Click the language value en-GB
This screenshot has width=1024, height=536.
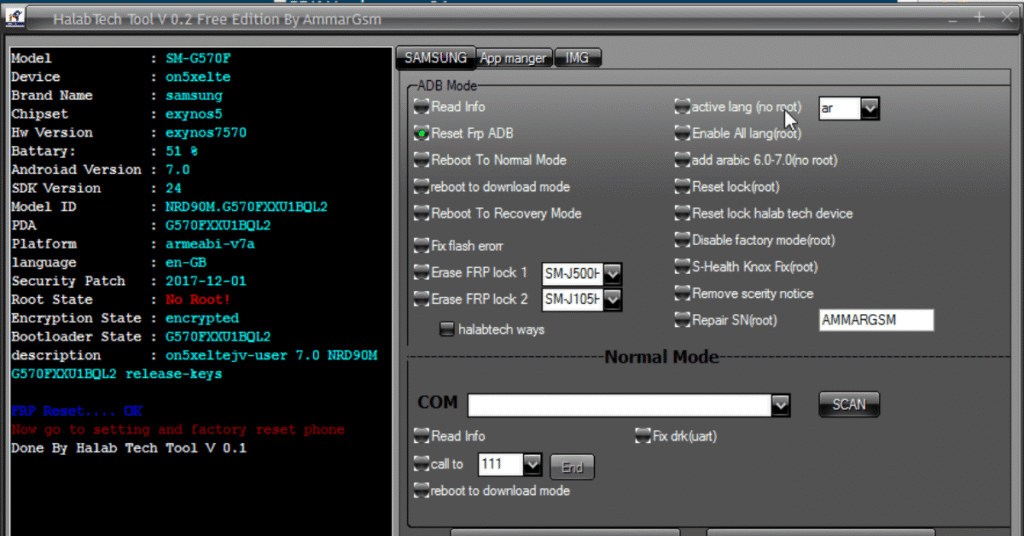click(185, 262)
